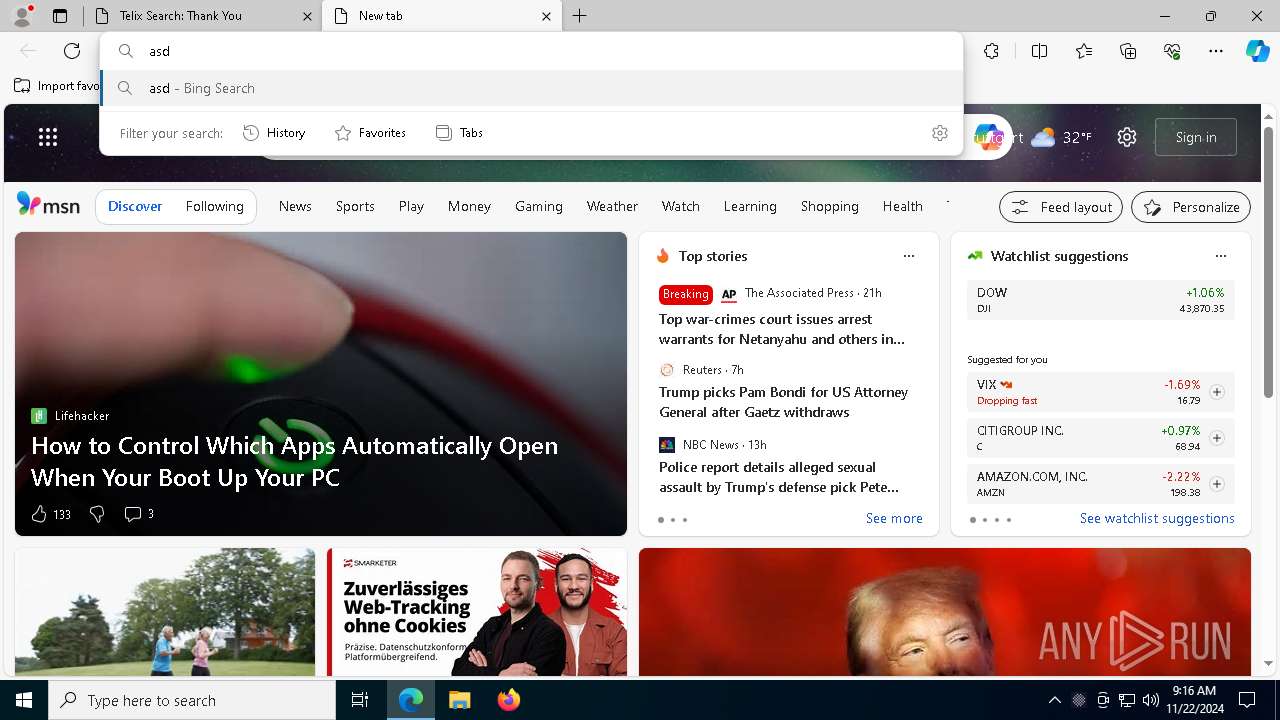Image resolution: width=1280 pixels, height=720 pixels.
Task: Open Top stories more options ellipsis
Action: [x=908, y=256]
